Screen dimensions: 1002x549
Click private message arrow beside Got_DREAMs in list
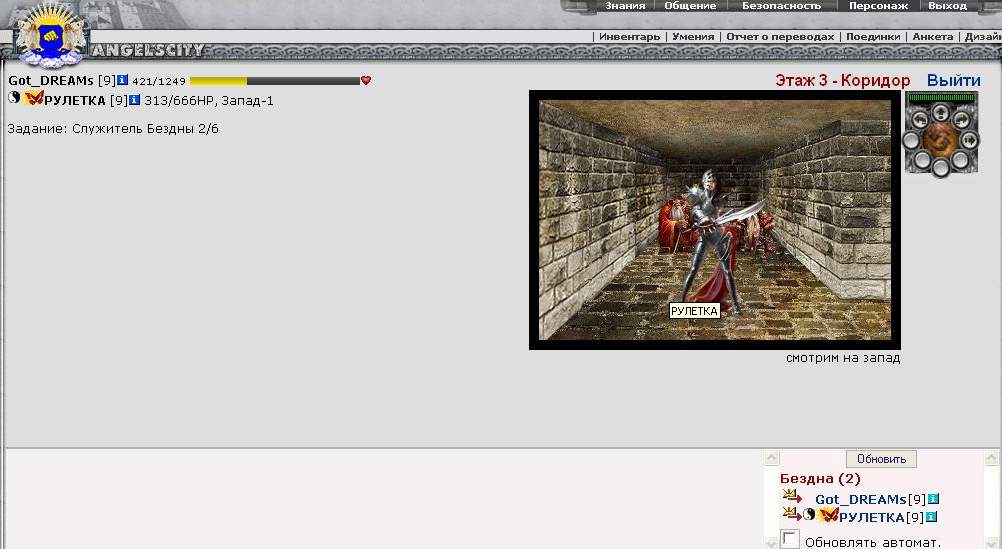(792, 496)
